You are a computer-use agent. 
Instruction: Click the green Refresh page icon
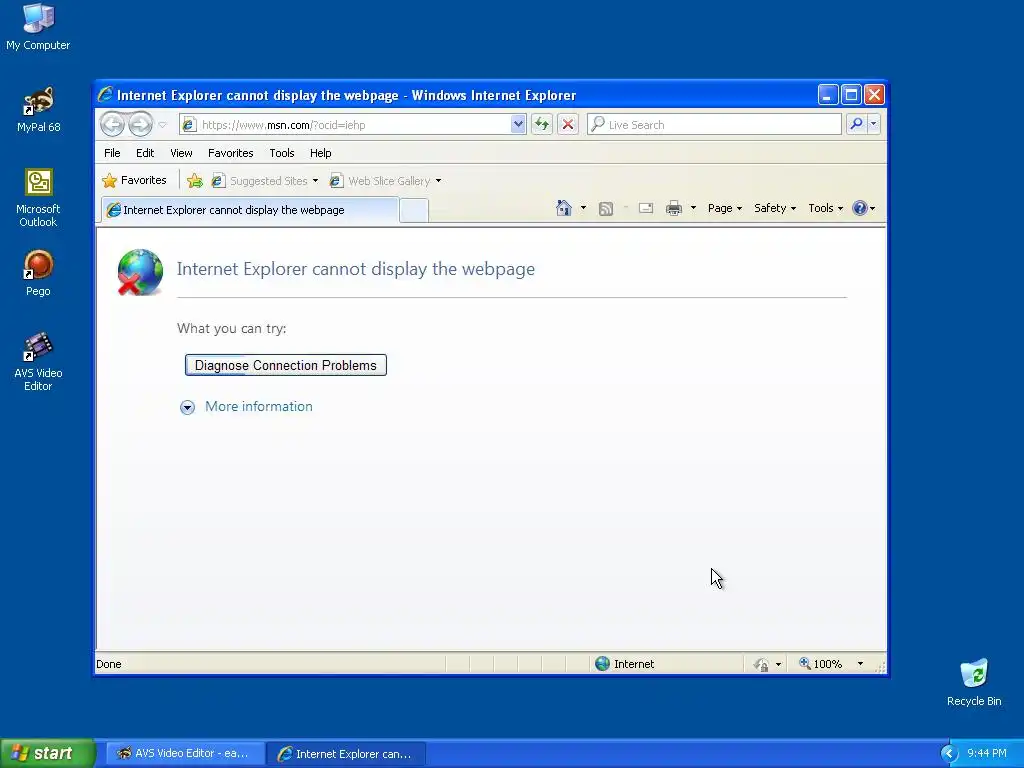(x=542, y=124)
